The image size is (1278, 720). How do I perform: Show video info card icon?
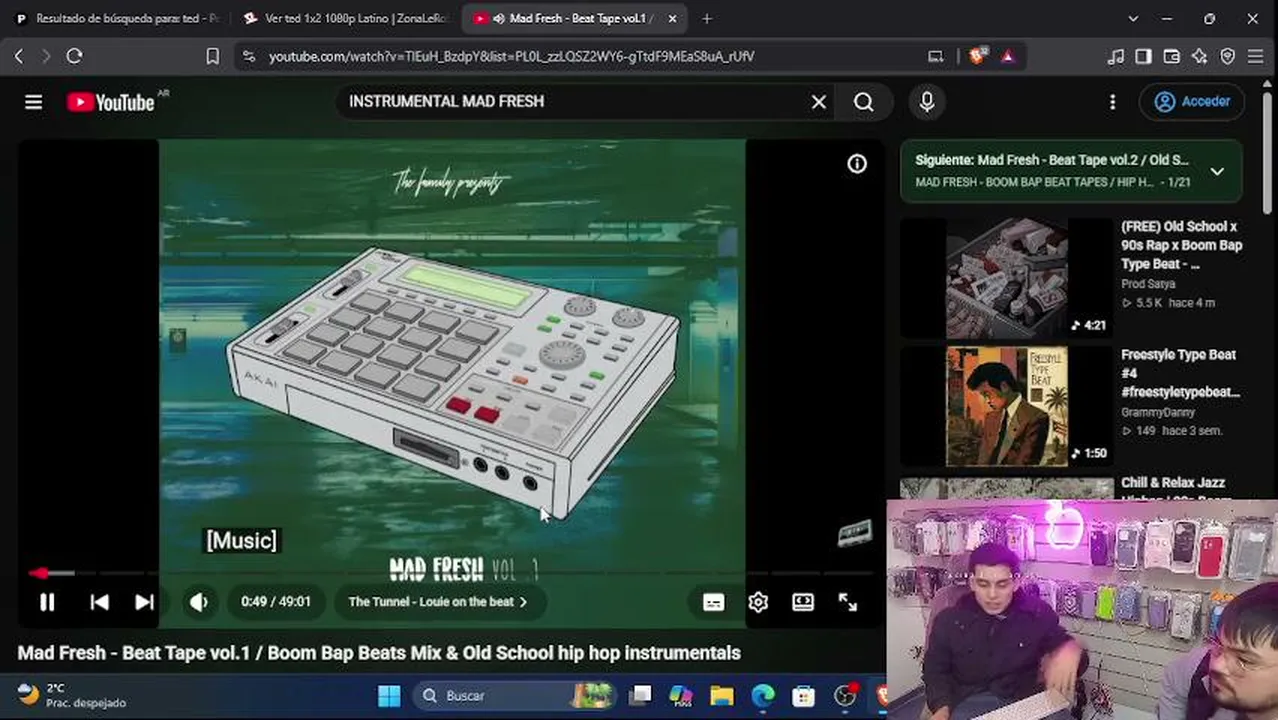click(857, 164)
